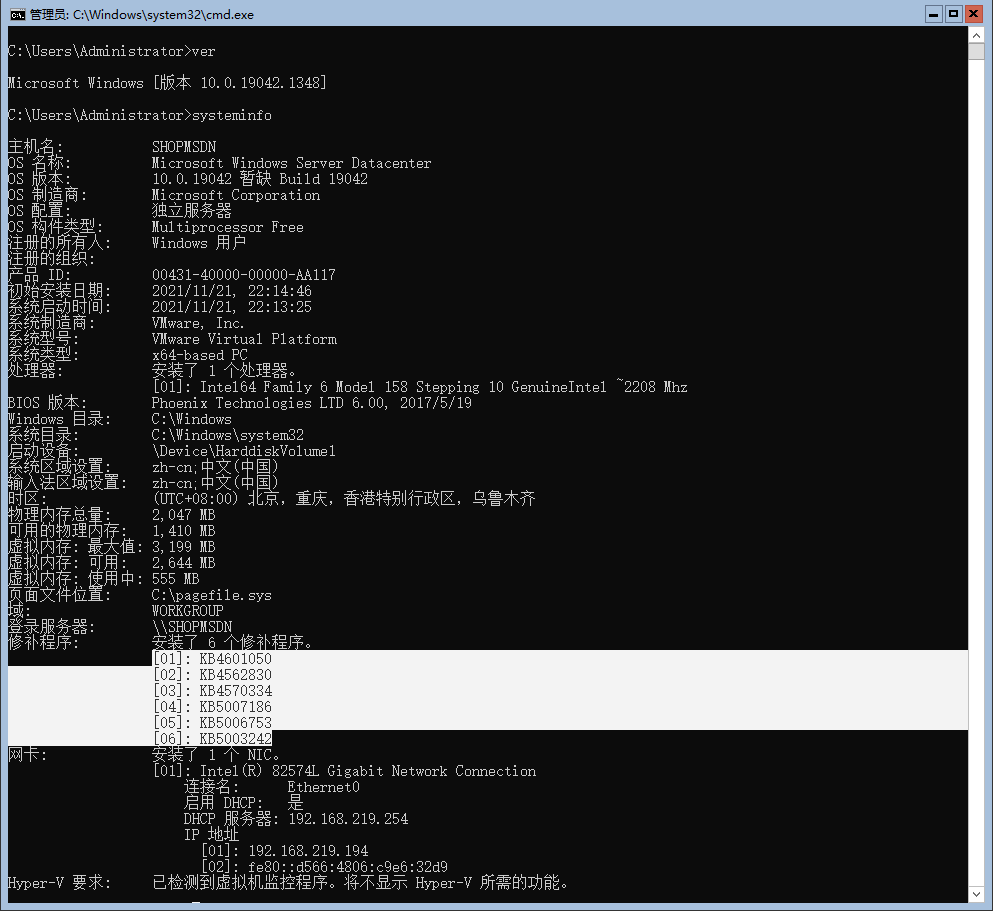Viewport: 993px width, 911px height.
Task: Click available physical memory '1,410 MB'
Action: point(184,531)
